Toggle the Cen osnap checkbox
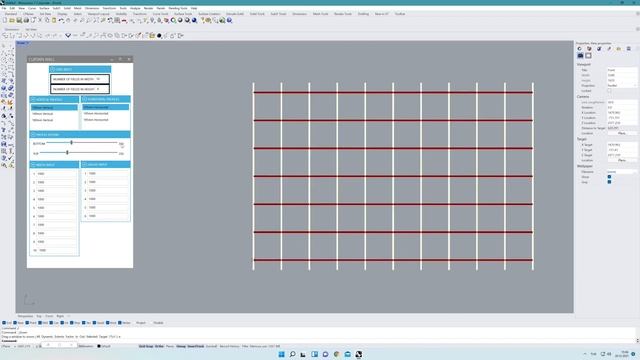640x360 pixels. (51, 322)
